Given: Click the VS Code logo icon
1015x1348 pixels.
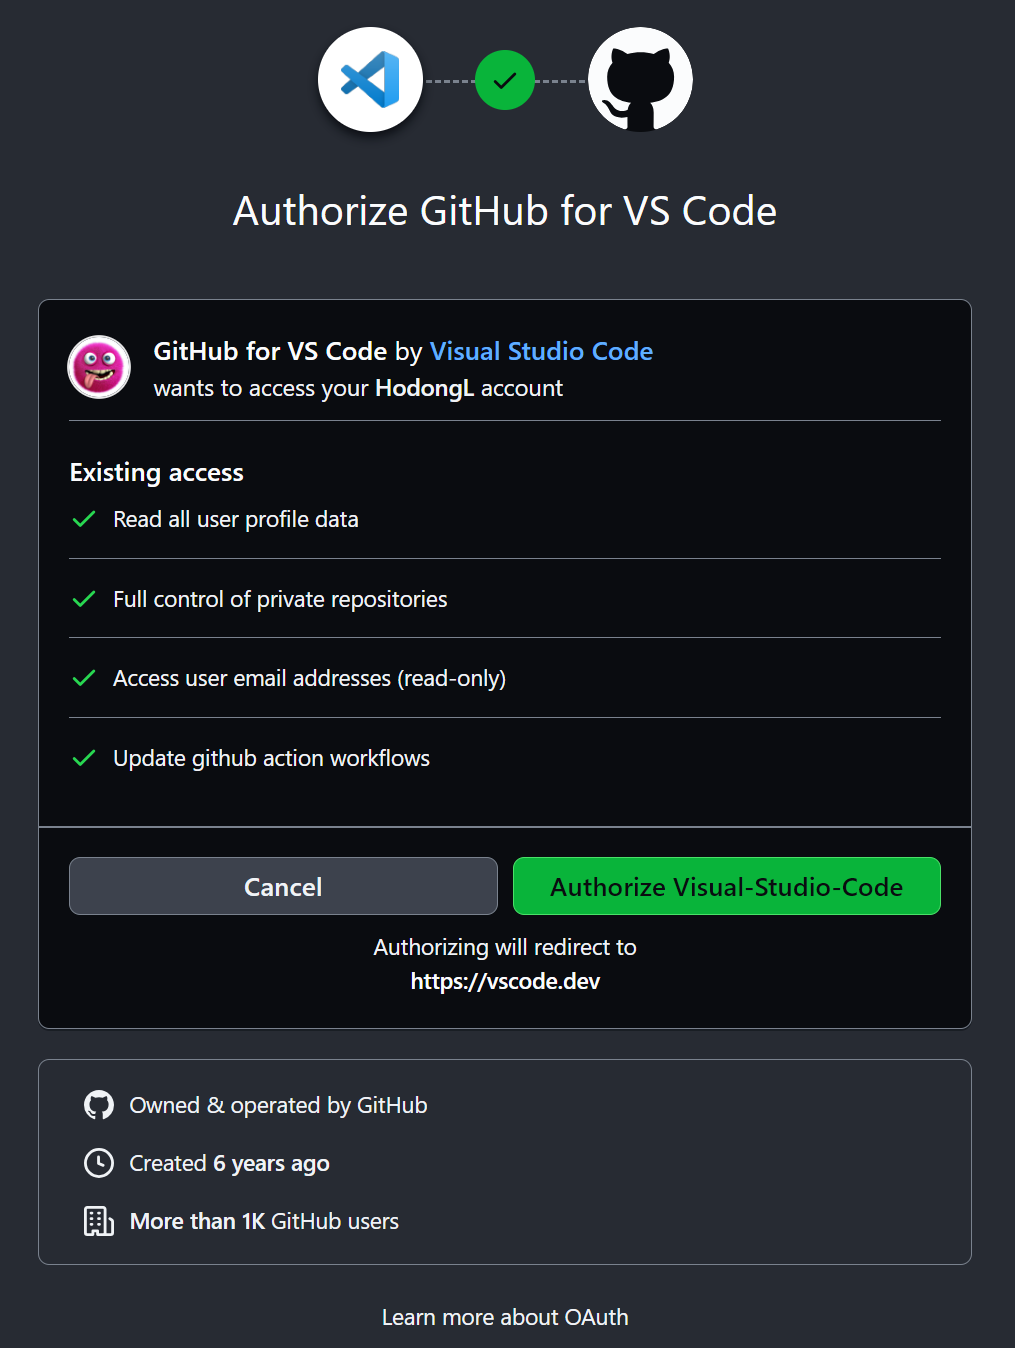Looking at the screenshot, I should click(x=370, y=79).
